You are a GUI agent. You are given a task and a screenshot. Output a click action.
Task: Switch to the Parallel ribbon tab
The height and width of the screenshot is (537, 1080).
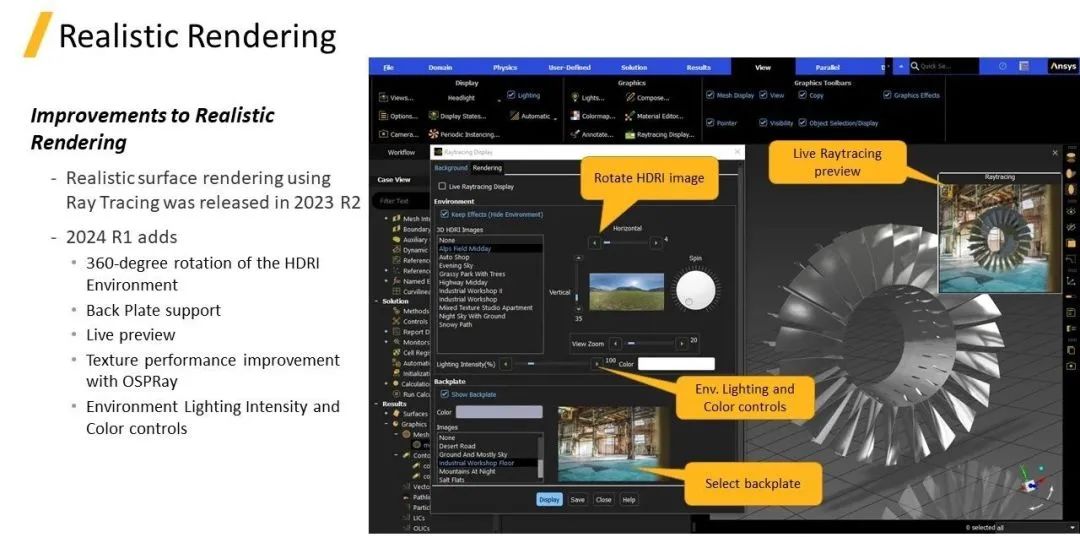pyautogui.click(x=827, y=67)
